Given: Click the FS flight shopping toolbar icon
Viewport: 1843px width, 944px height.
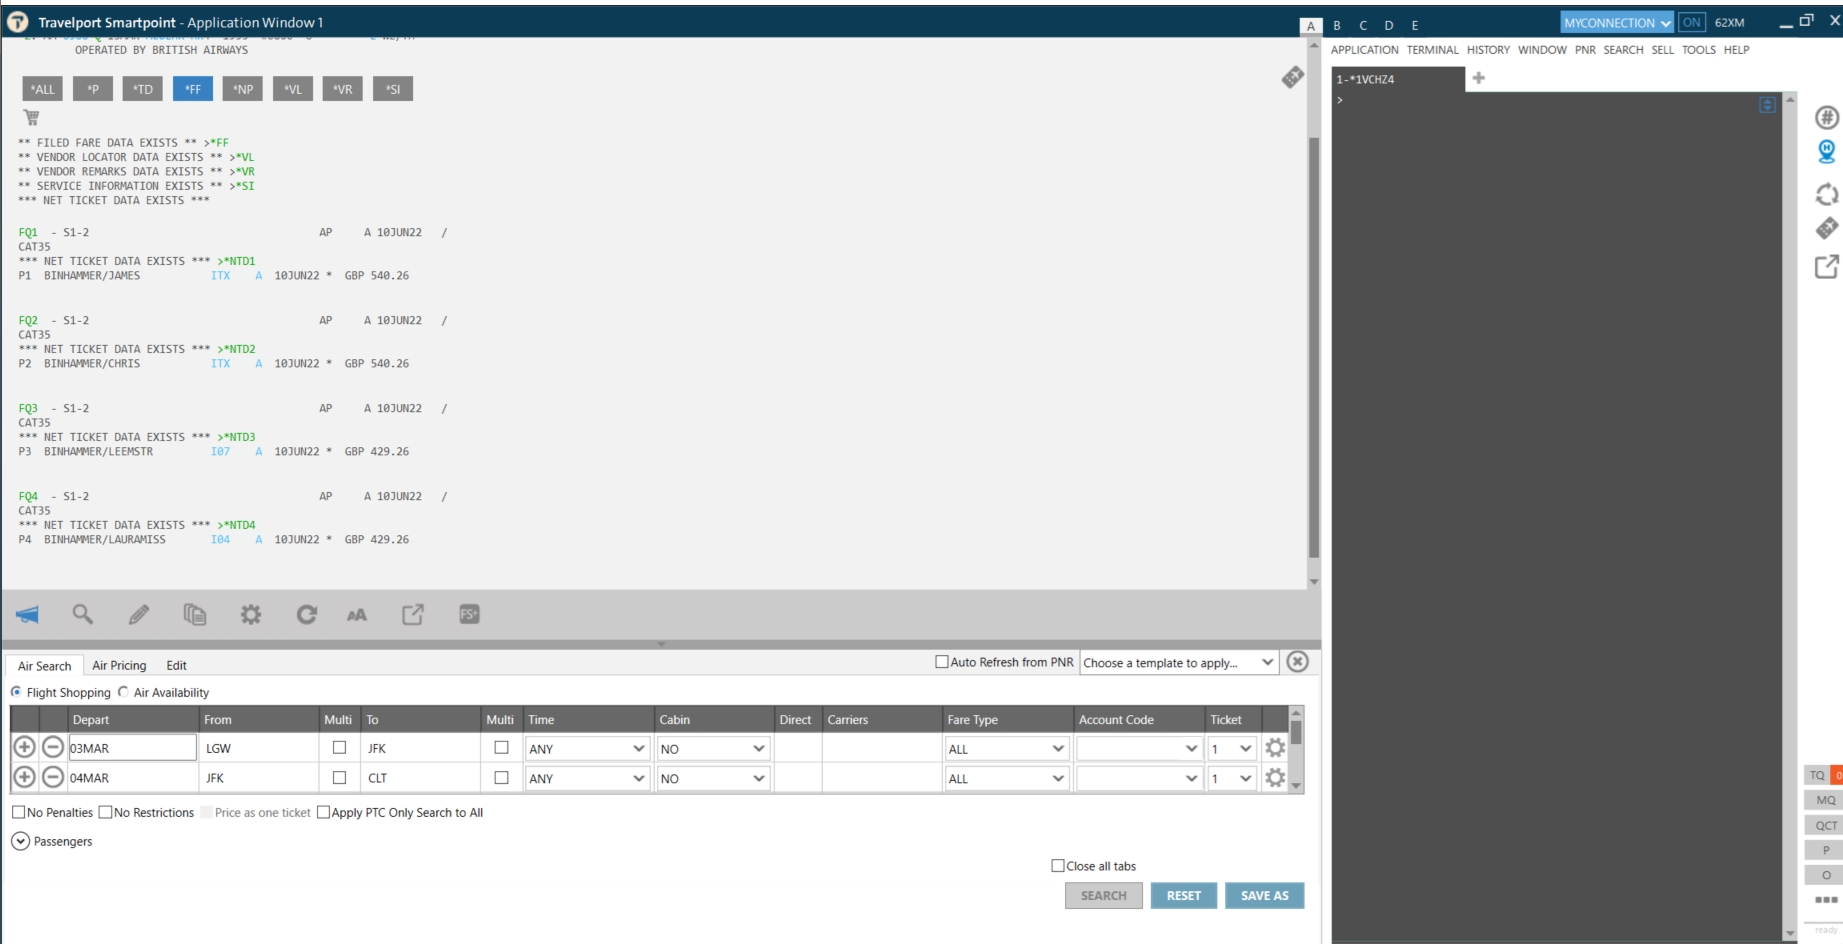Looking at the screenshot, I should tap(469, 614).
